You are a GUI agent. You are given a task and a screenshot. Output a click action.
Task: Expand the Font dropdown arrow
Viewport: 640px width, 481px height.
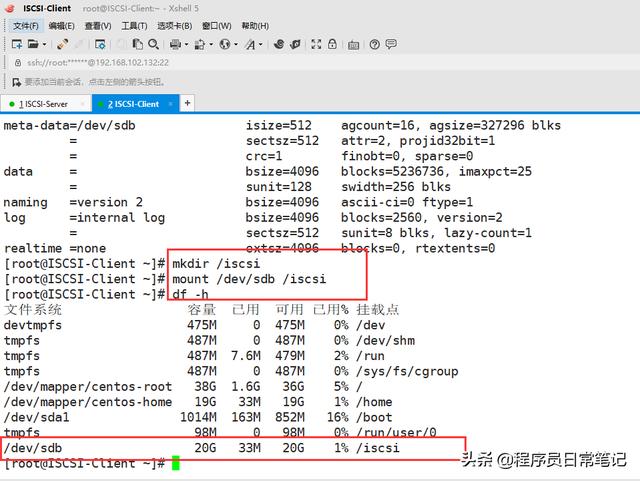(x=260, y=44)
